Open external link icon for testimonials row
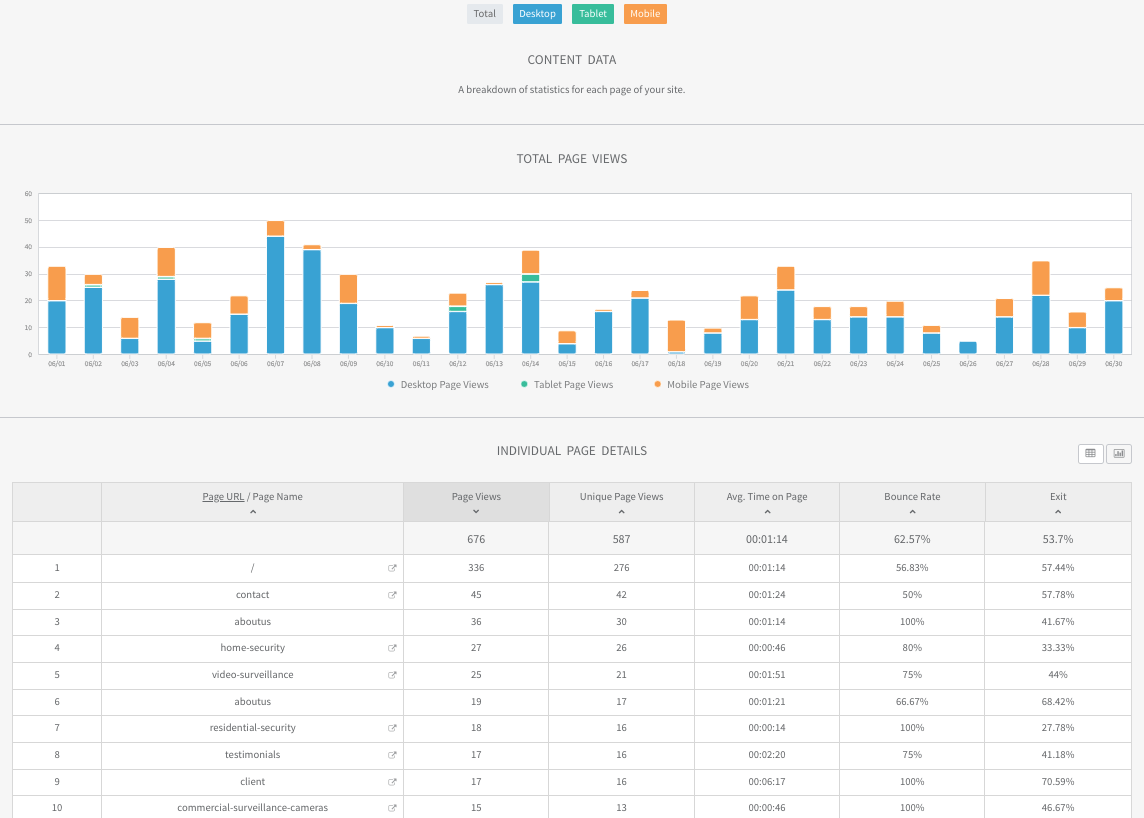The image size is (1144, 818). pos(392,755)
